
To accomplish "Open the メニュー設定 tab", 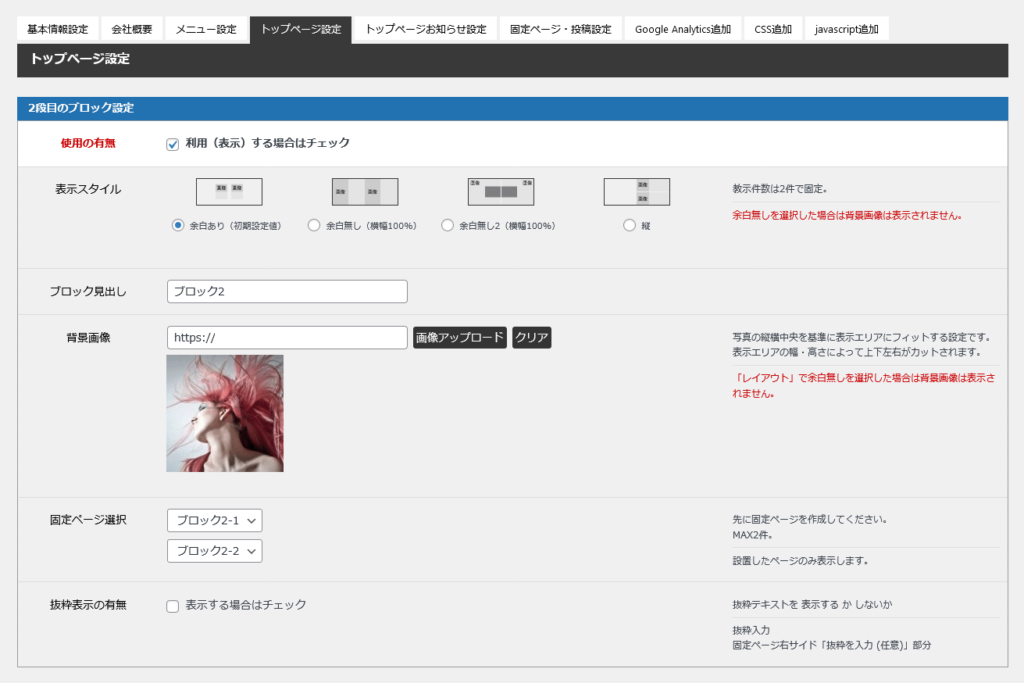I will tap(206, 29).
